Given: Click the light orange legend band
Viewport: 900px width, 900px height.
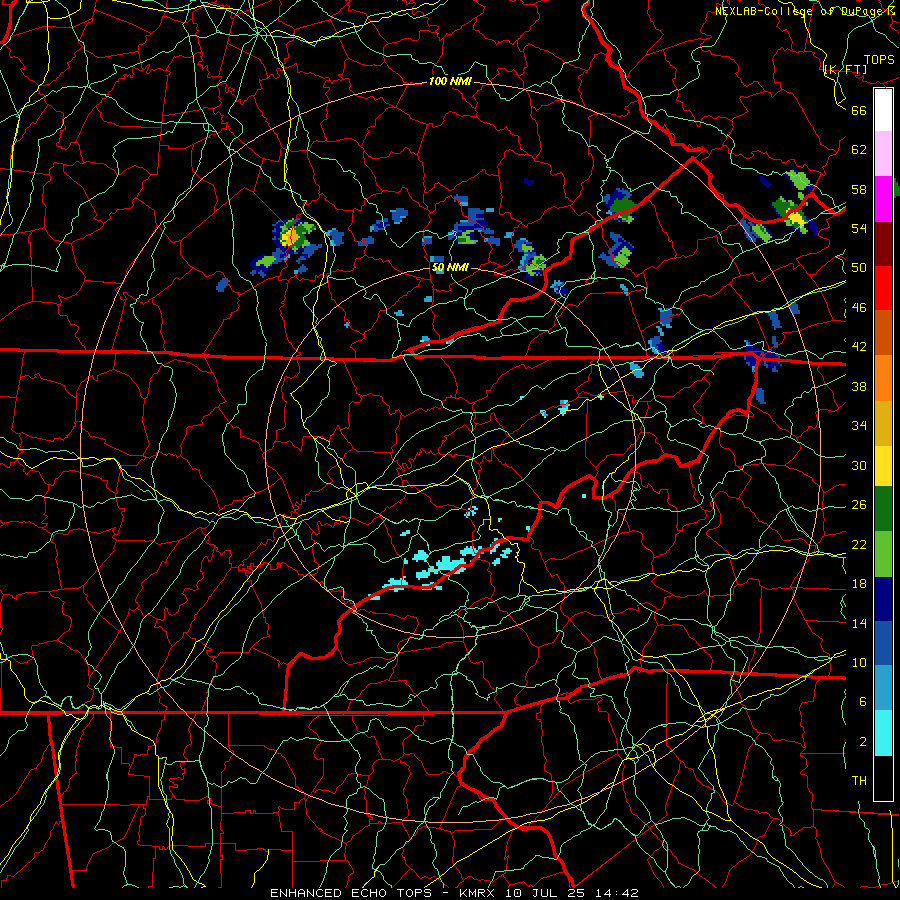Looking at the screenshot, I should [x=883, y=378].
